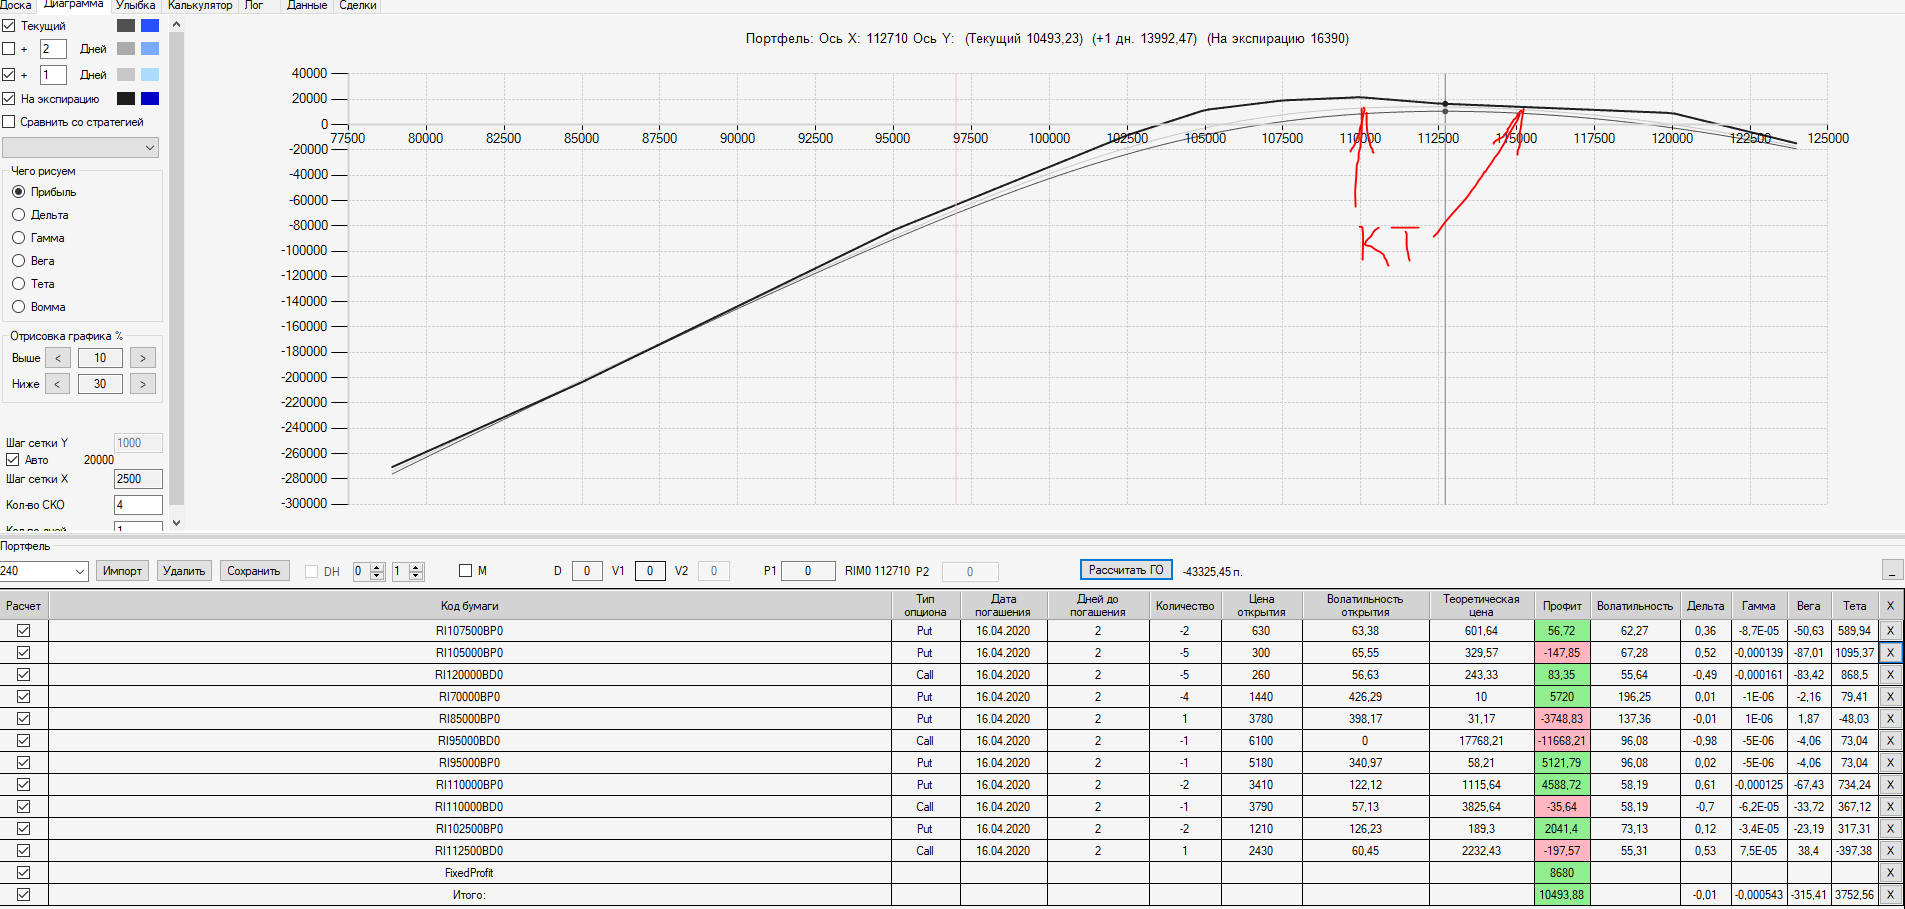Click the Удалить button
The width and height of the screenshot is (1905, 909).
click(184, 571)
